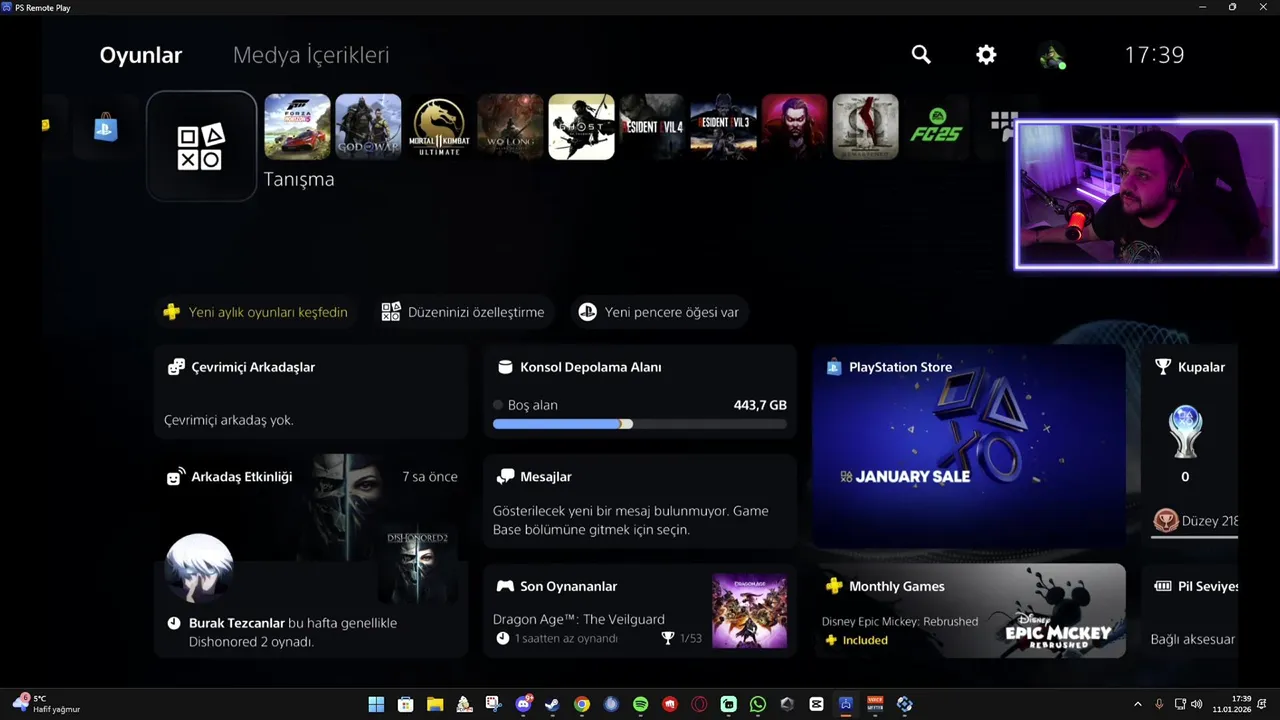1280x720 pixels.
Task: Open the game library grid icon
Action: click(x=1001, y=125)
